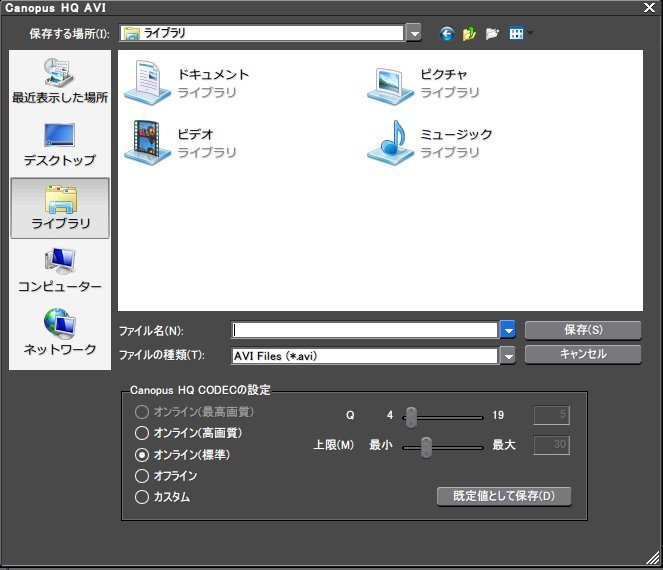This screenshot has height=570, width=663.
Task: Create a new folder
Action: 492,33
